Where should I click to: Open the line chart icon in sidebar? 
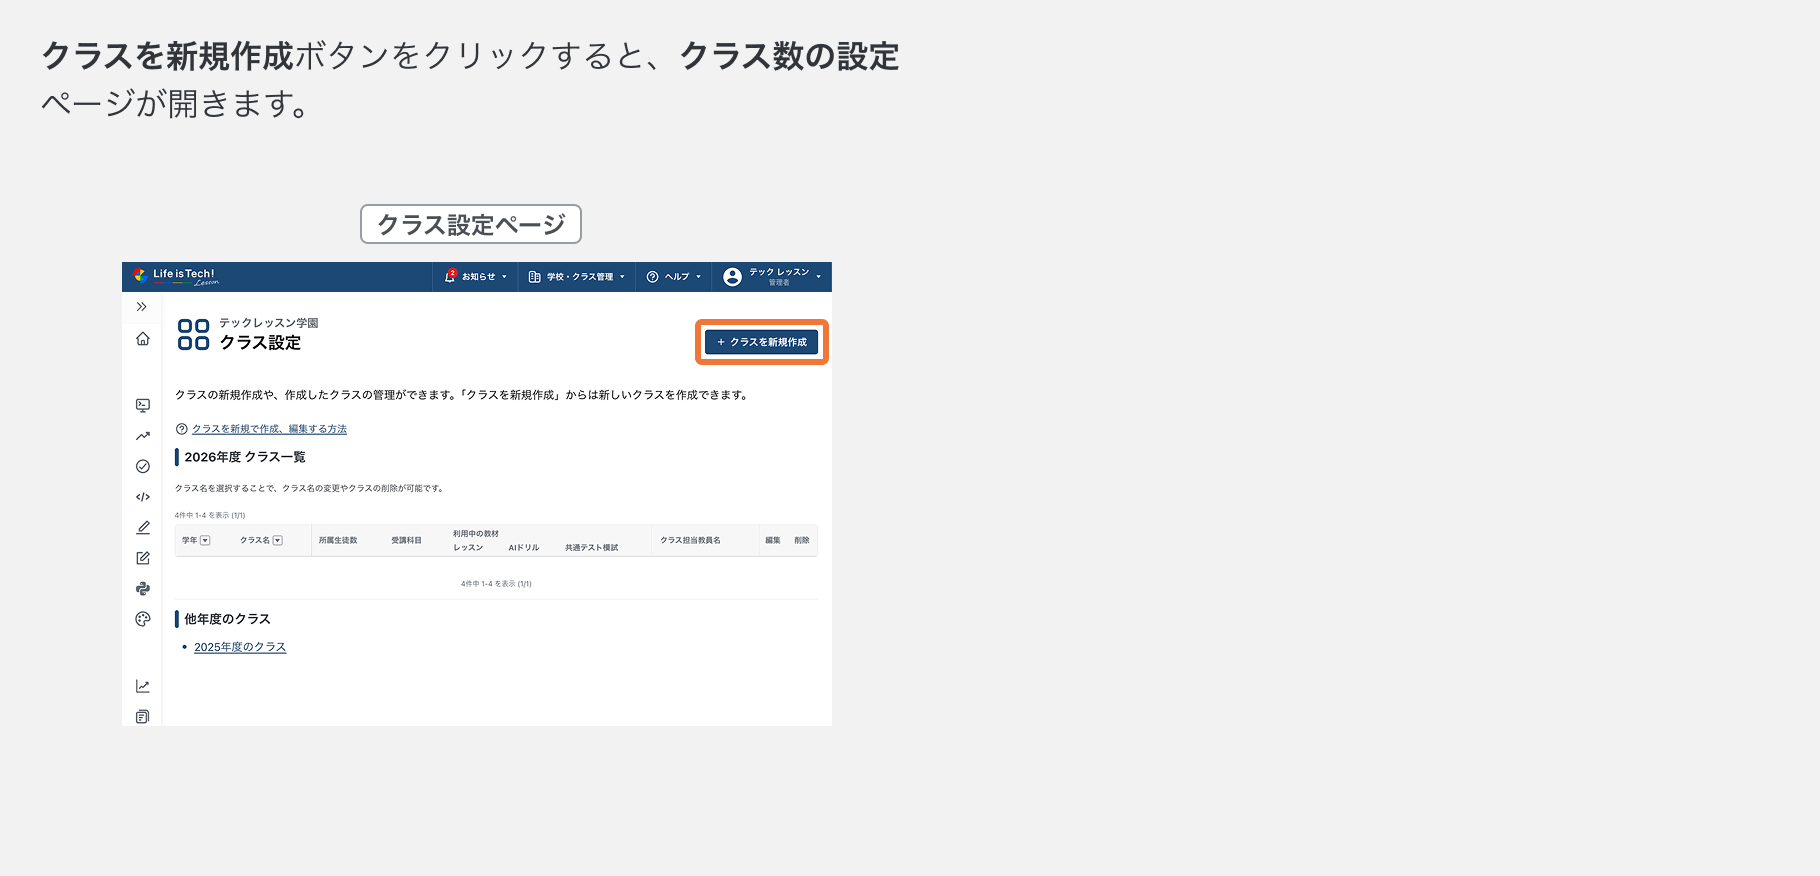tap(143, 686)
